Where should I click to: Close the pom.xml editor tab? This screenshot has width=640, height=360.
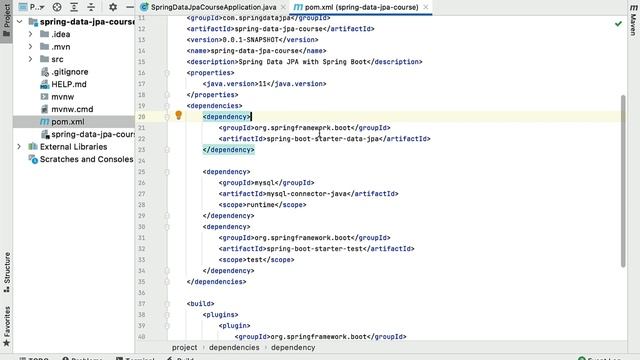(426, 7)
